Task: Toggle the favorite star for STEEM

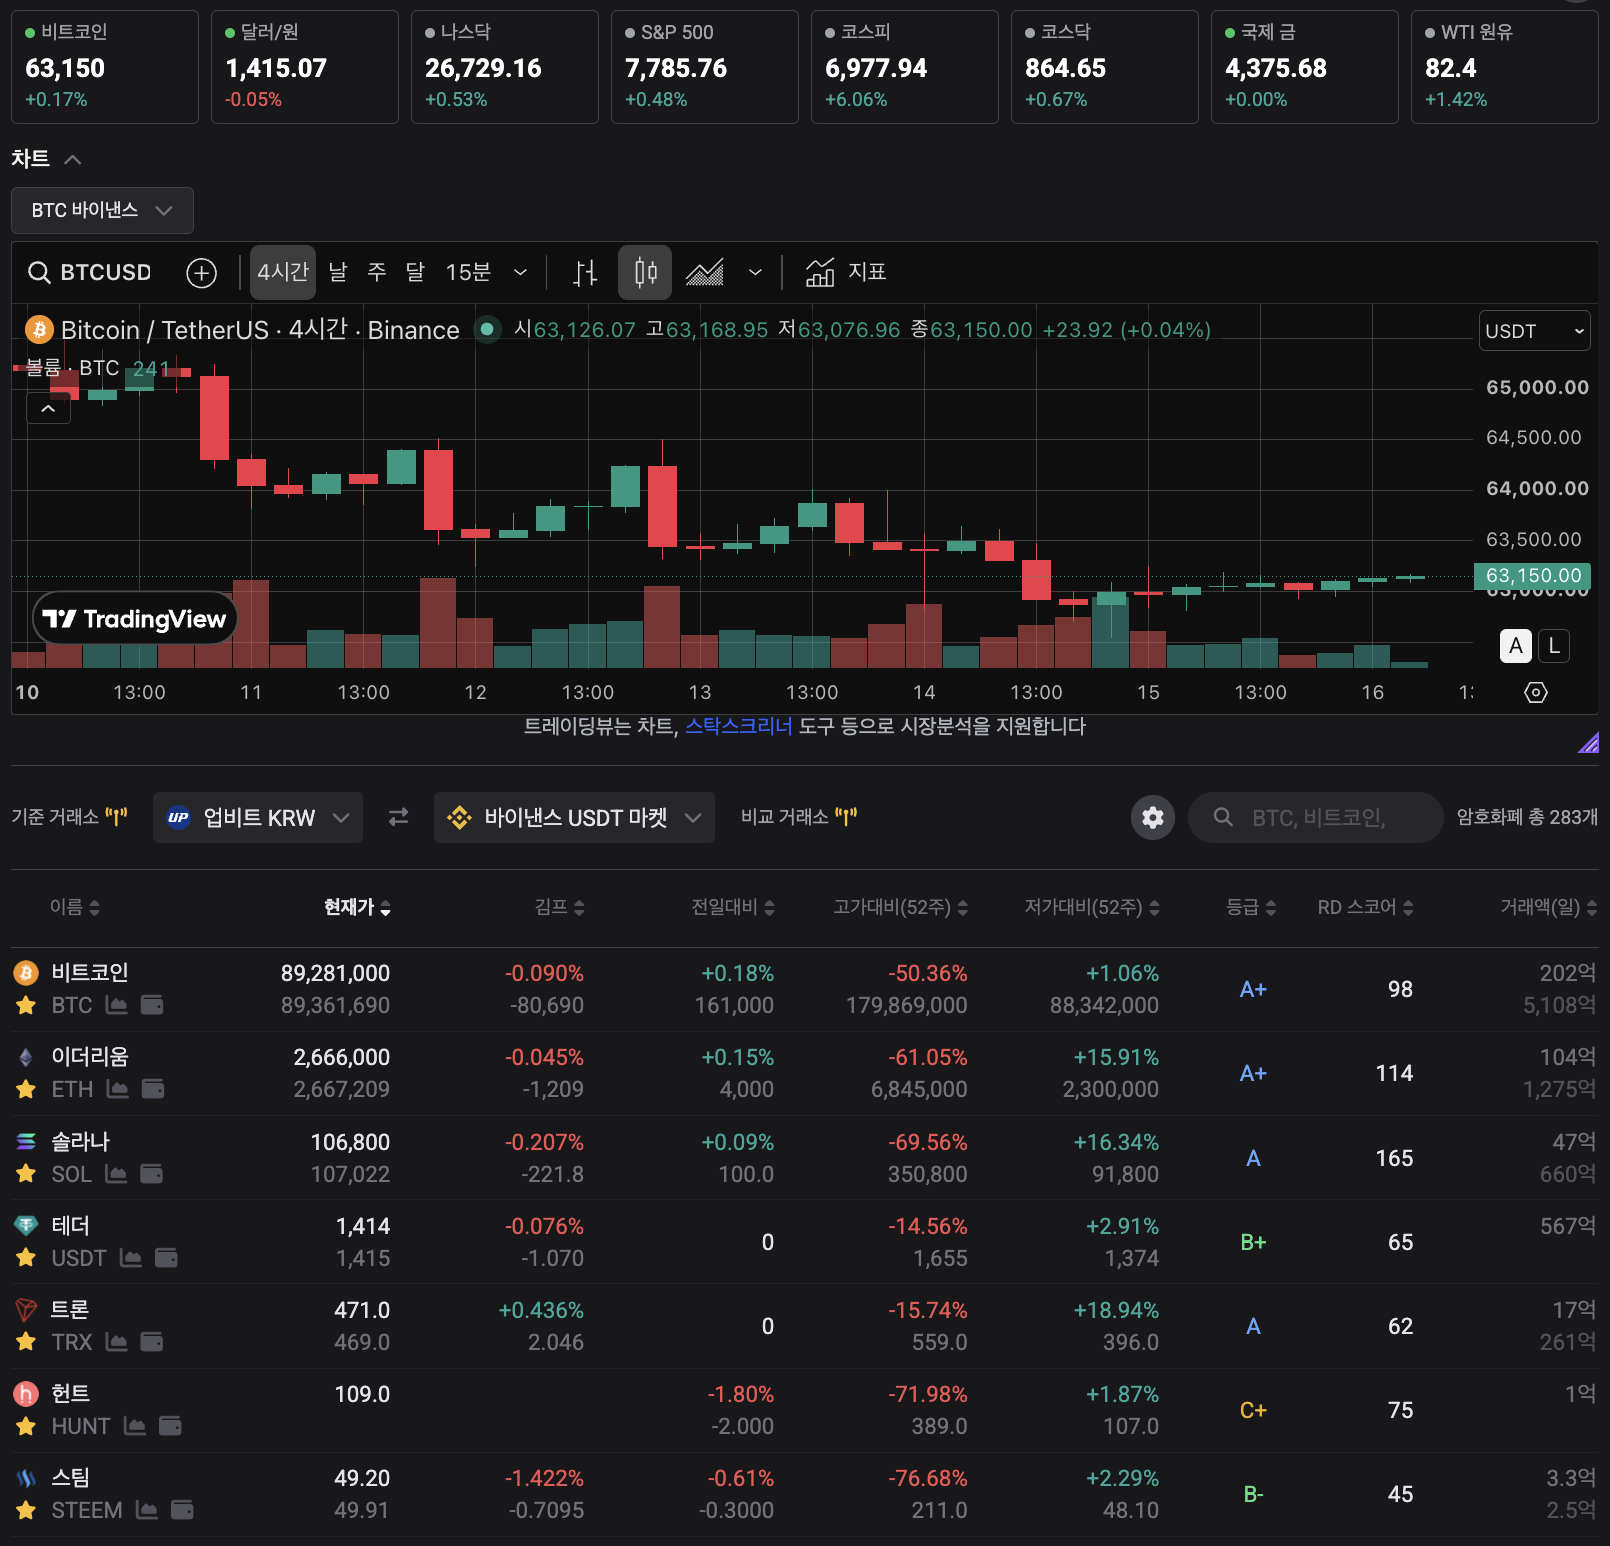Action: click(26, 1510)
